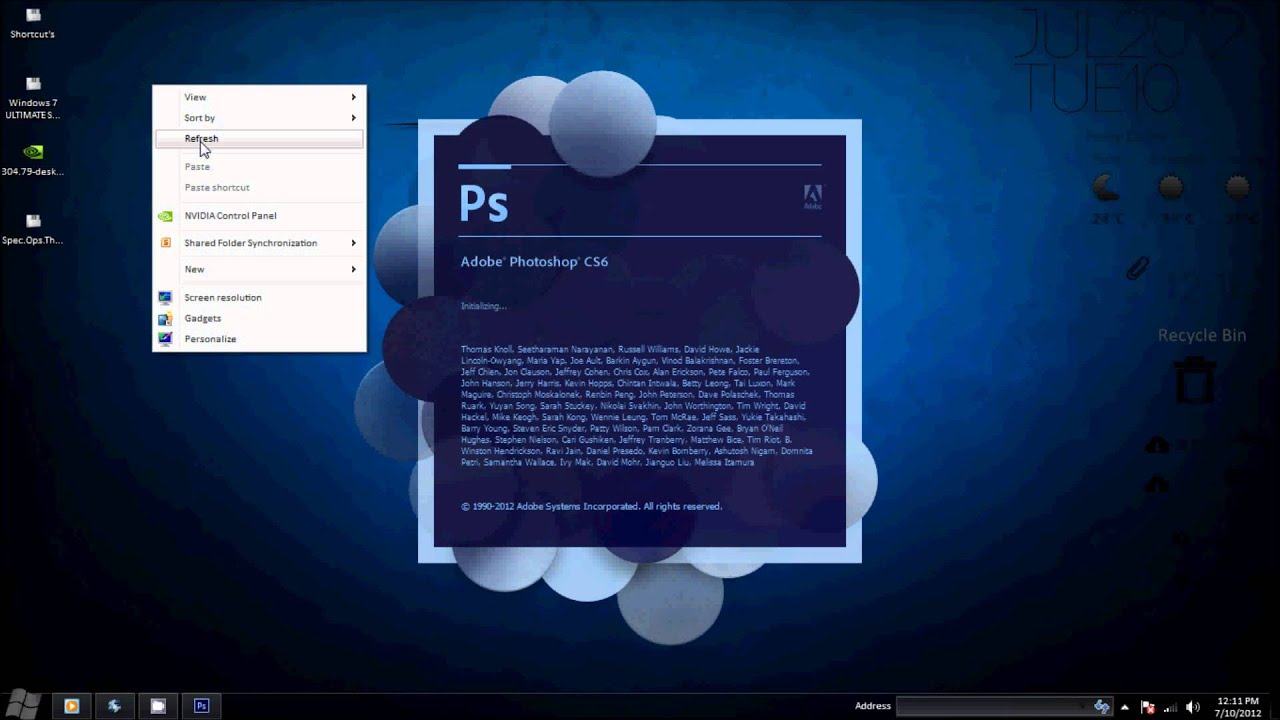Open Gadgets from the context menu

259,318
